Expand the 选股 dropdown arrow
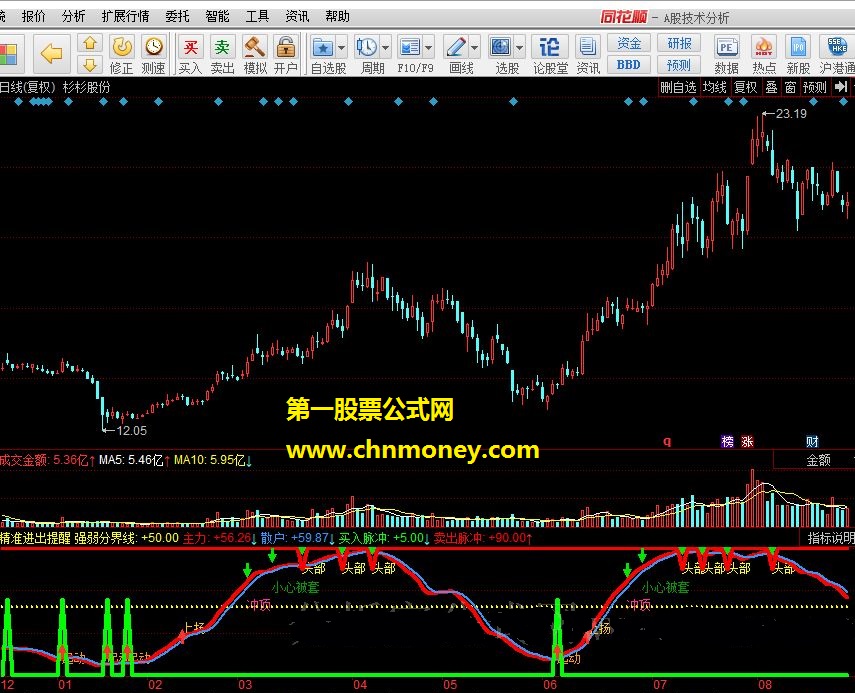The height and width of the screenshot is (693, 855). (519, 48)
